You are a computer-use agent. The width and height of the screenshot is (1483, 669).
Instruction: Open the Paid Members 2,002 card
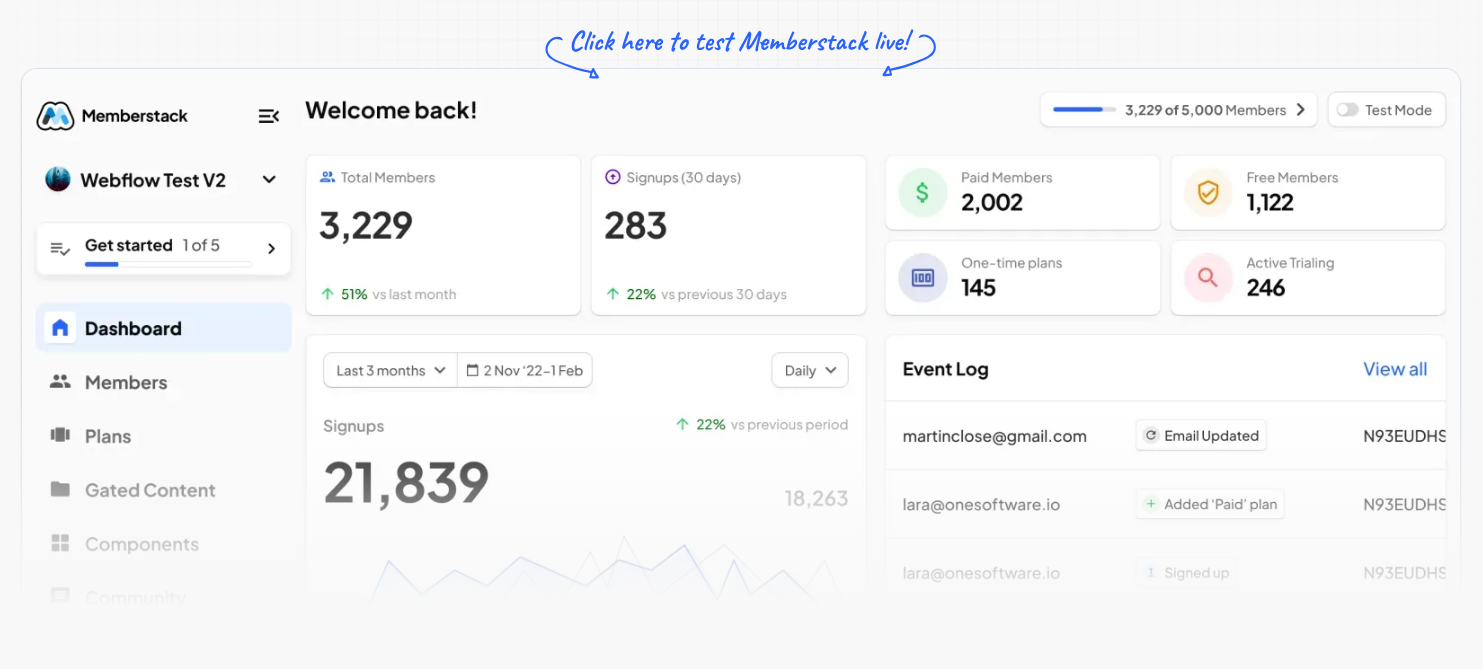coord(1023,192)
